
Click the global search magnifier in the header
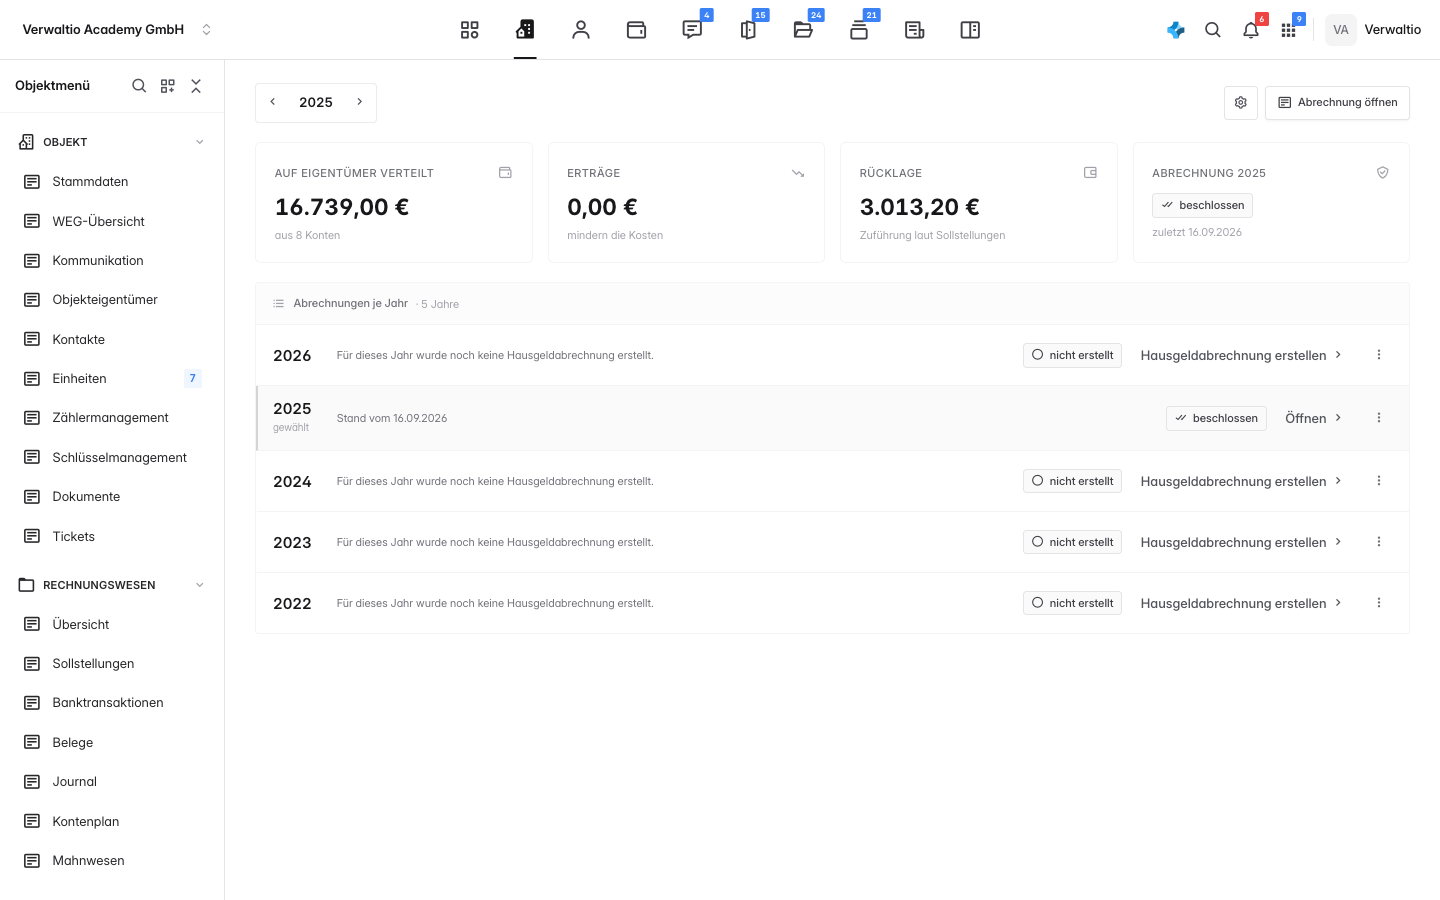point(1213,30)
